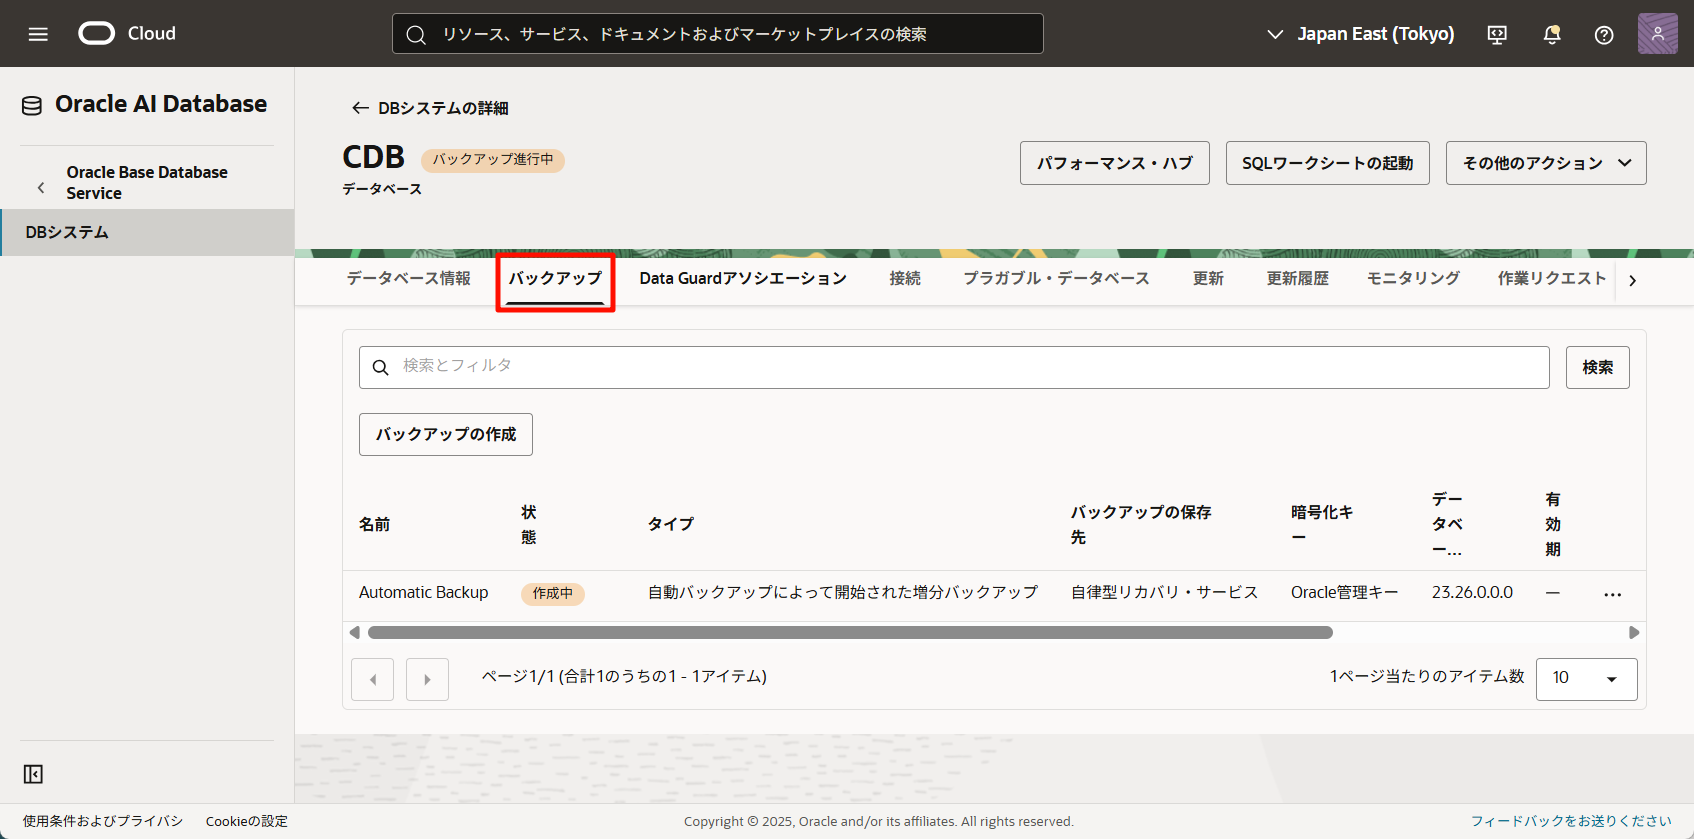This screenshot has height=839, width=1694.
Task: Open the 作業リクエスト tab
Action: click(1551, 278)
